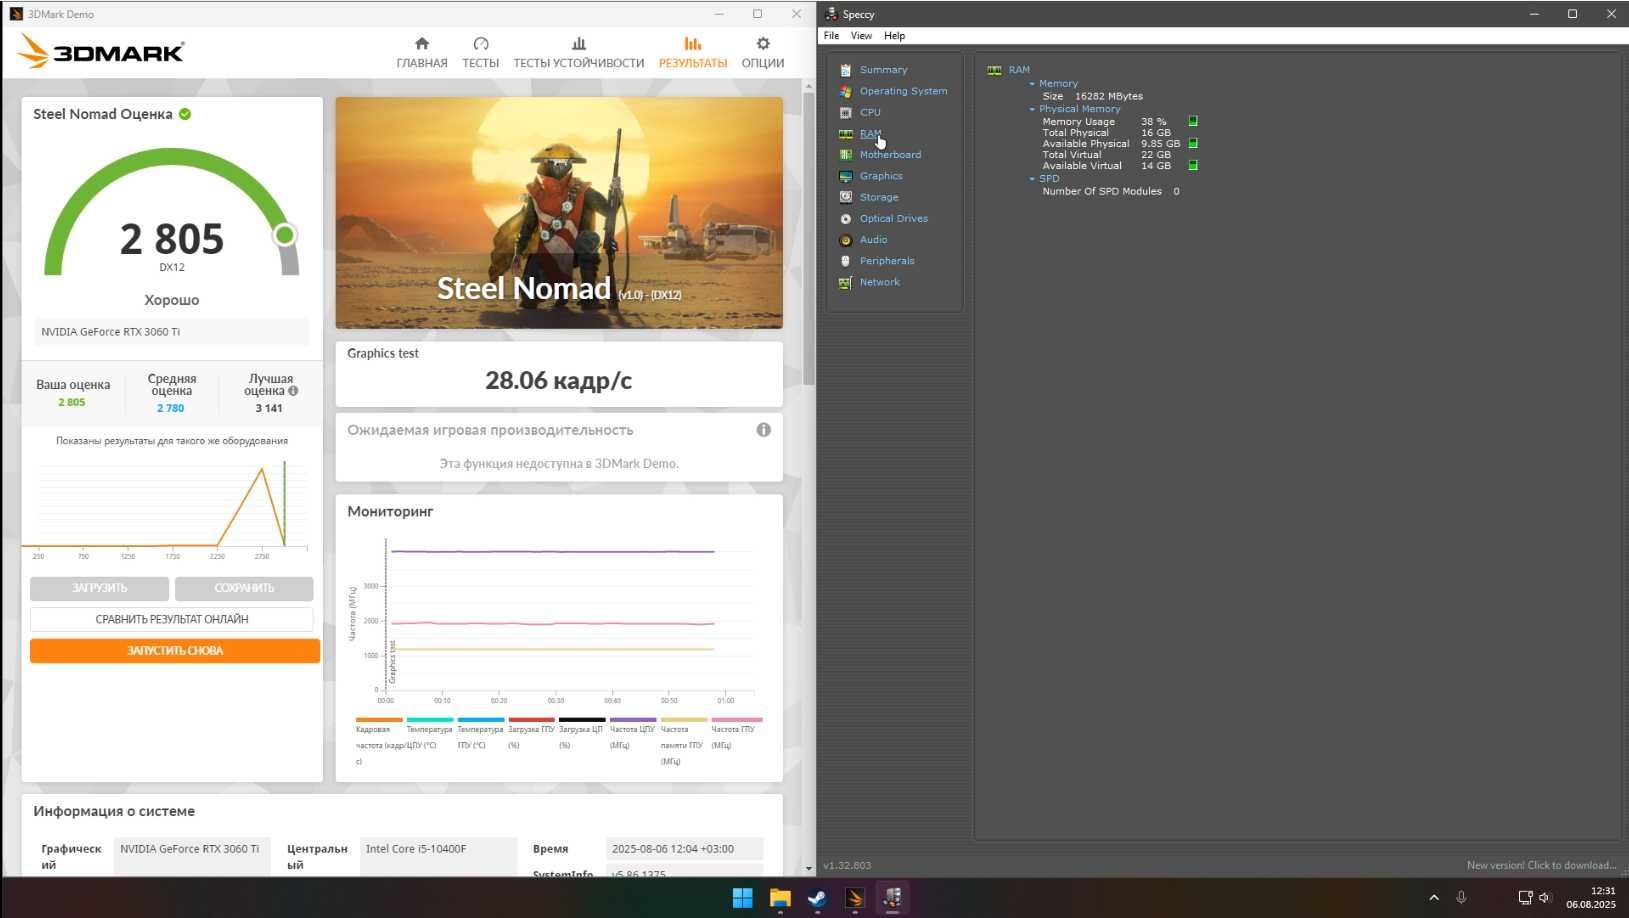Show hidden tray icons chevron
The image size is (1629, 918).
click(1434, 898)
